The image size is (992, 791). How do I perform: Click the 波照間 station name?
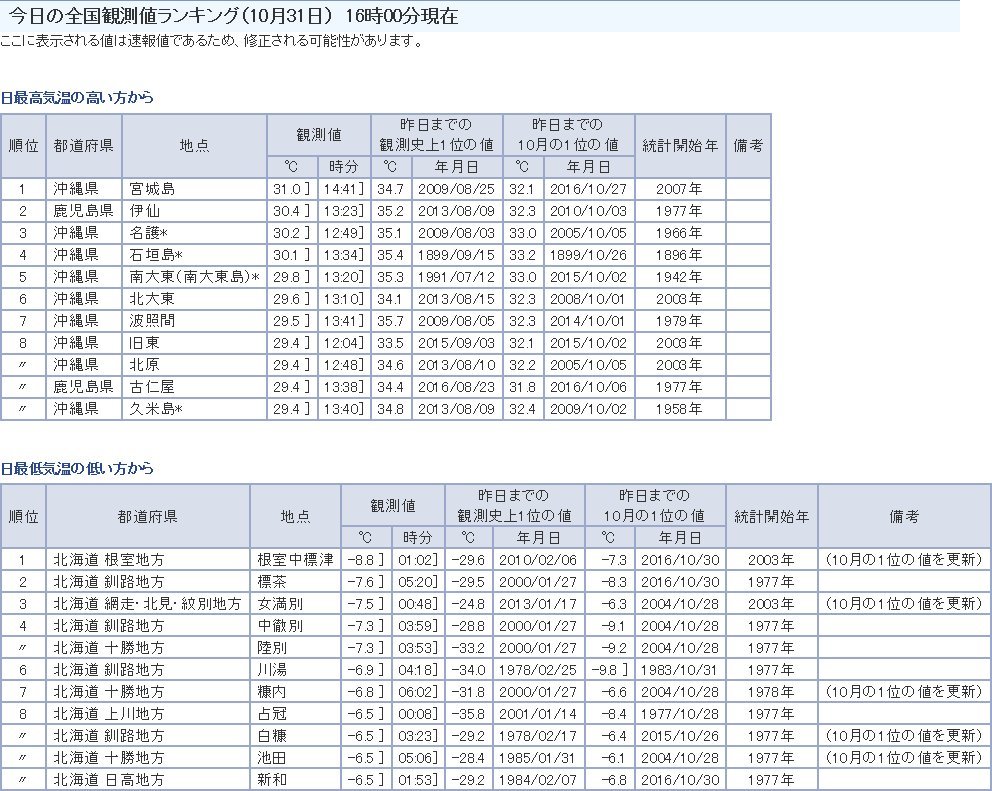pos(152,321)
